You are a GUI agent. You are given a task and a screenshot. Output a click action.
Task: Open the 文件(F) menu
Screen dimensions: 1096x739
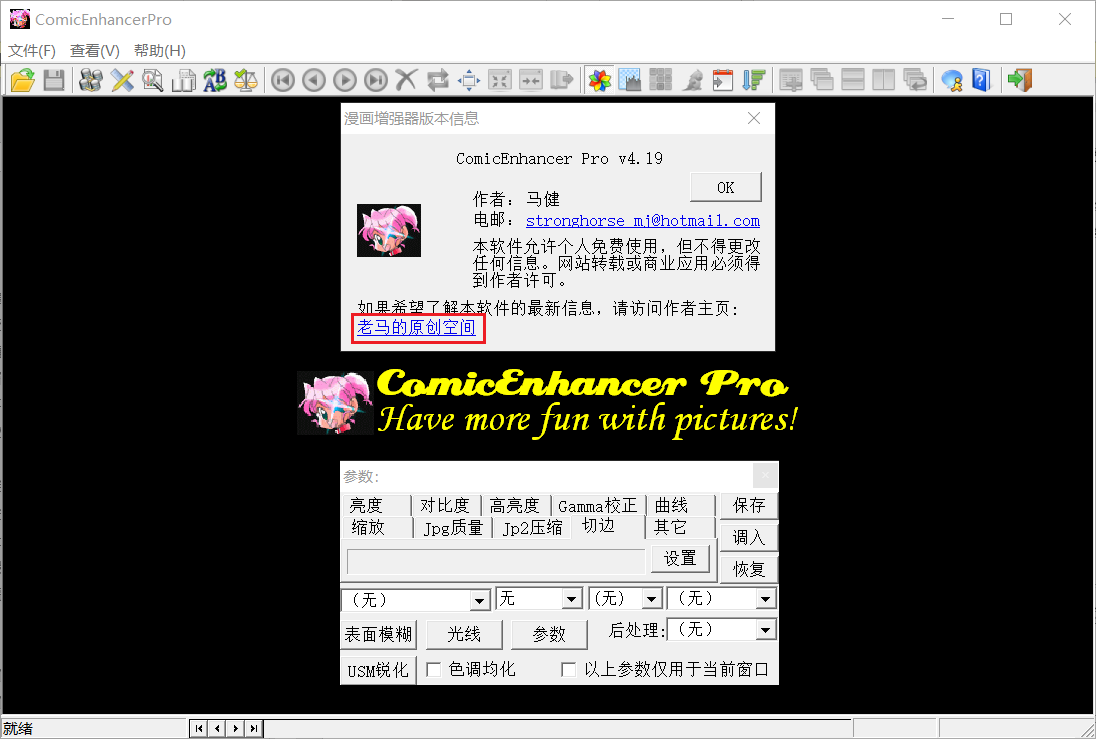point(32,50)
